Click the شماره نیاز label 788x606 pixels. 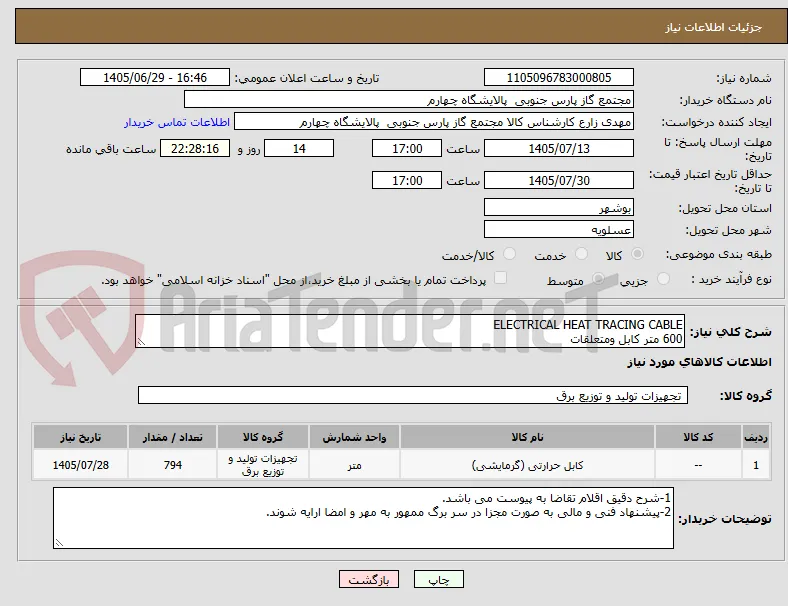[x=744, y=78]
